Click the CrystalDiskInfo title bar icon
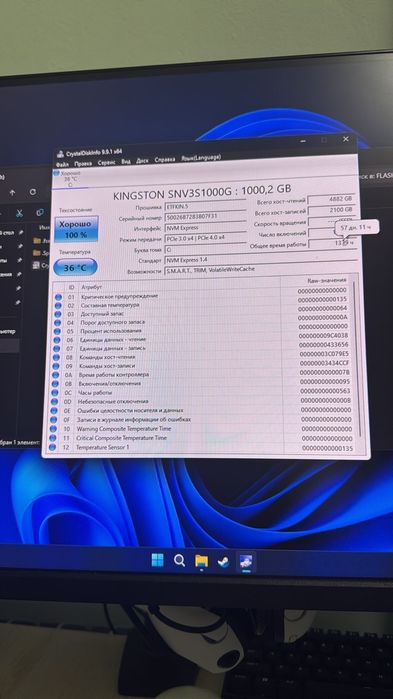The width and height of the screenshot is (393, 699). pos(60,155)
